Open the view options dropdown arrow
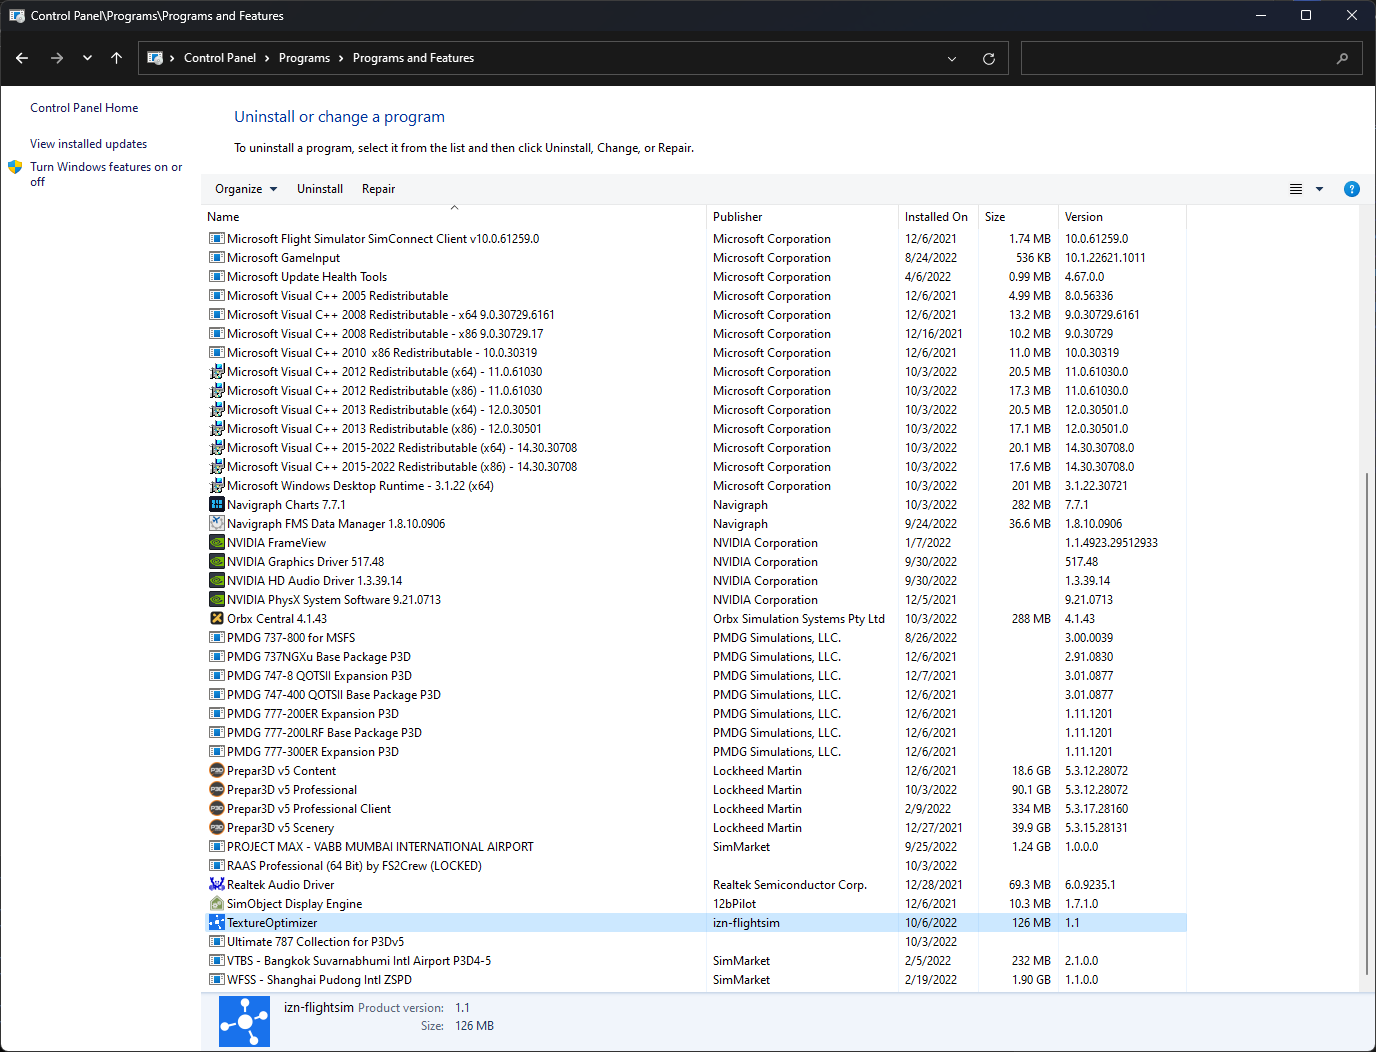Screen dimensions: 1376x1052 pos(1319,189)
